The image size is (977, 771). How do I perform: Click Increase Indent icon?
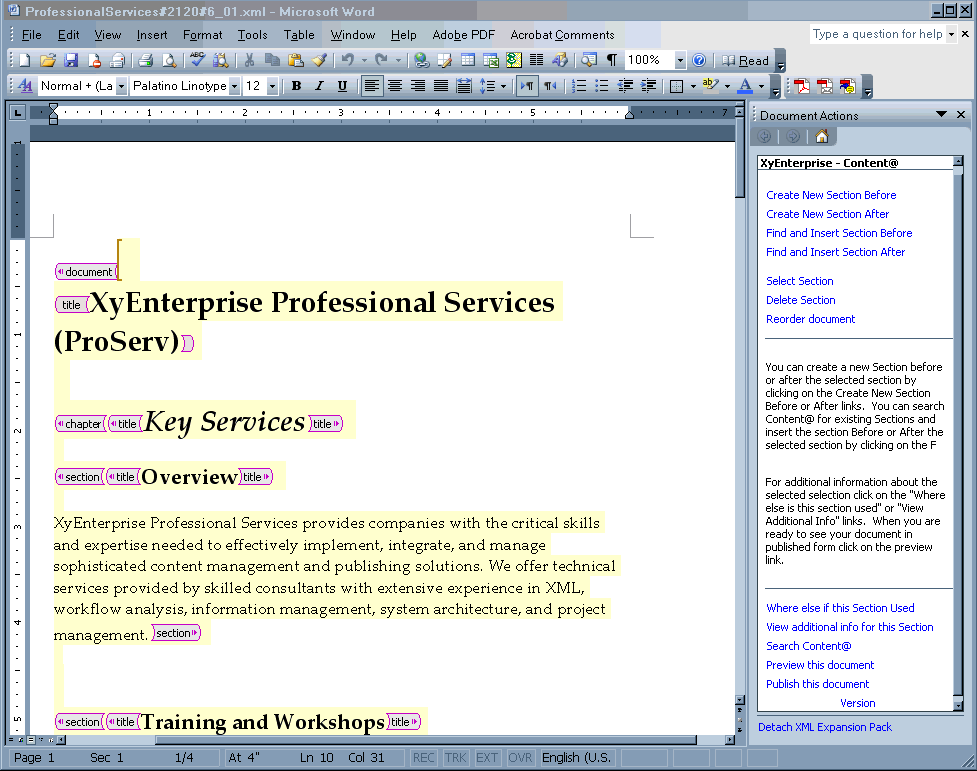click(x=648, y=86)
